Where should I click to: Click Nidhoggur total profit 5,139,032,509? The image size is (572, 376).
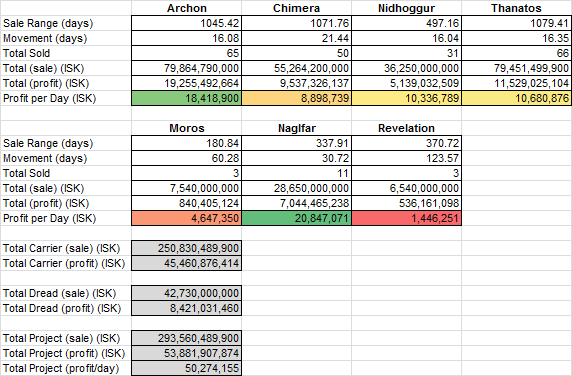coord(406,83)
